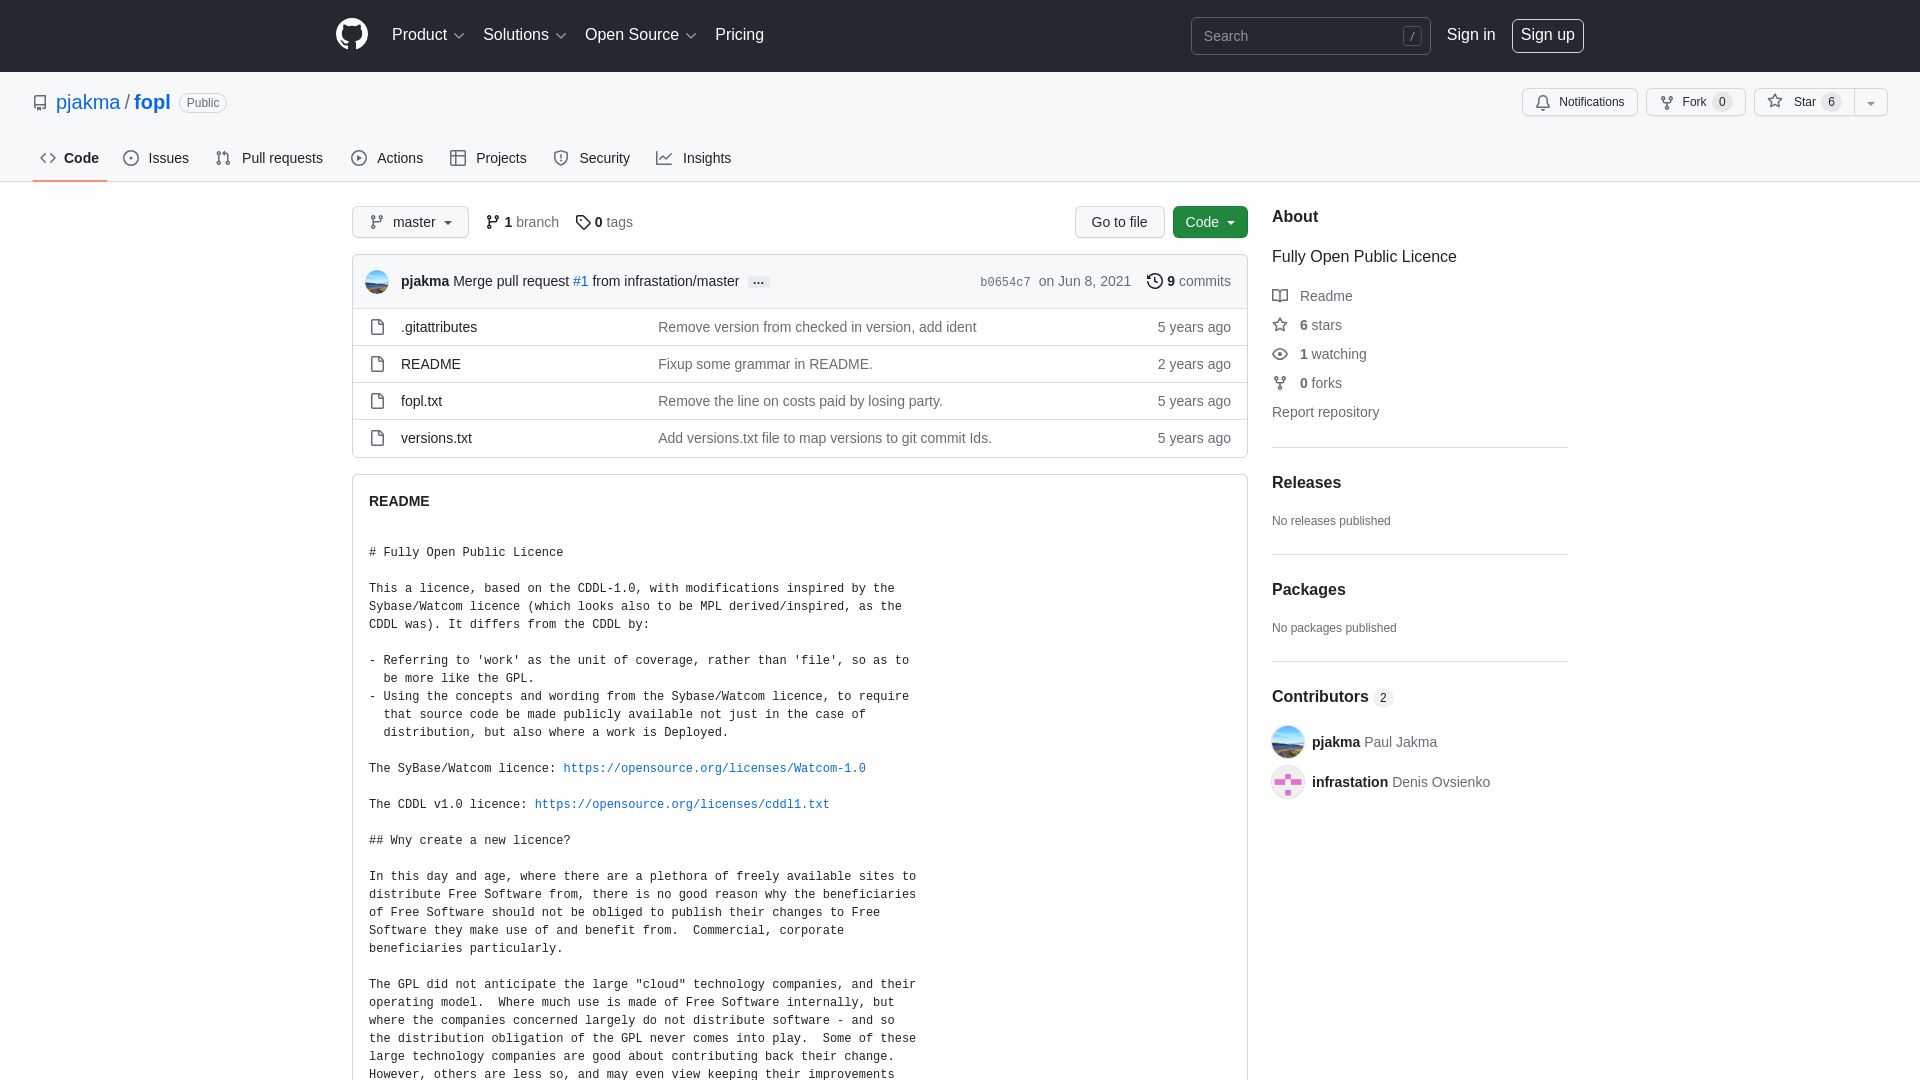
Task: Open the Actions tab
Action: click(387, 158)
